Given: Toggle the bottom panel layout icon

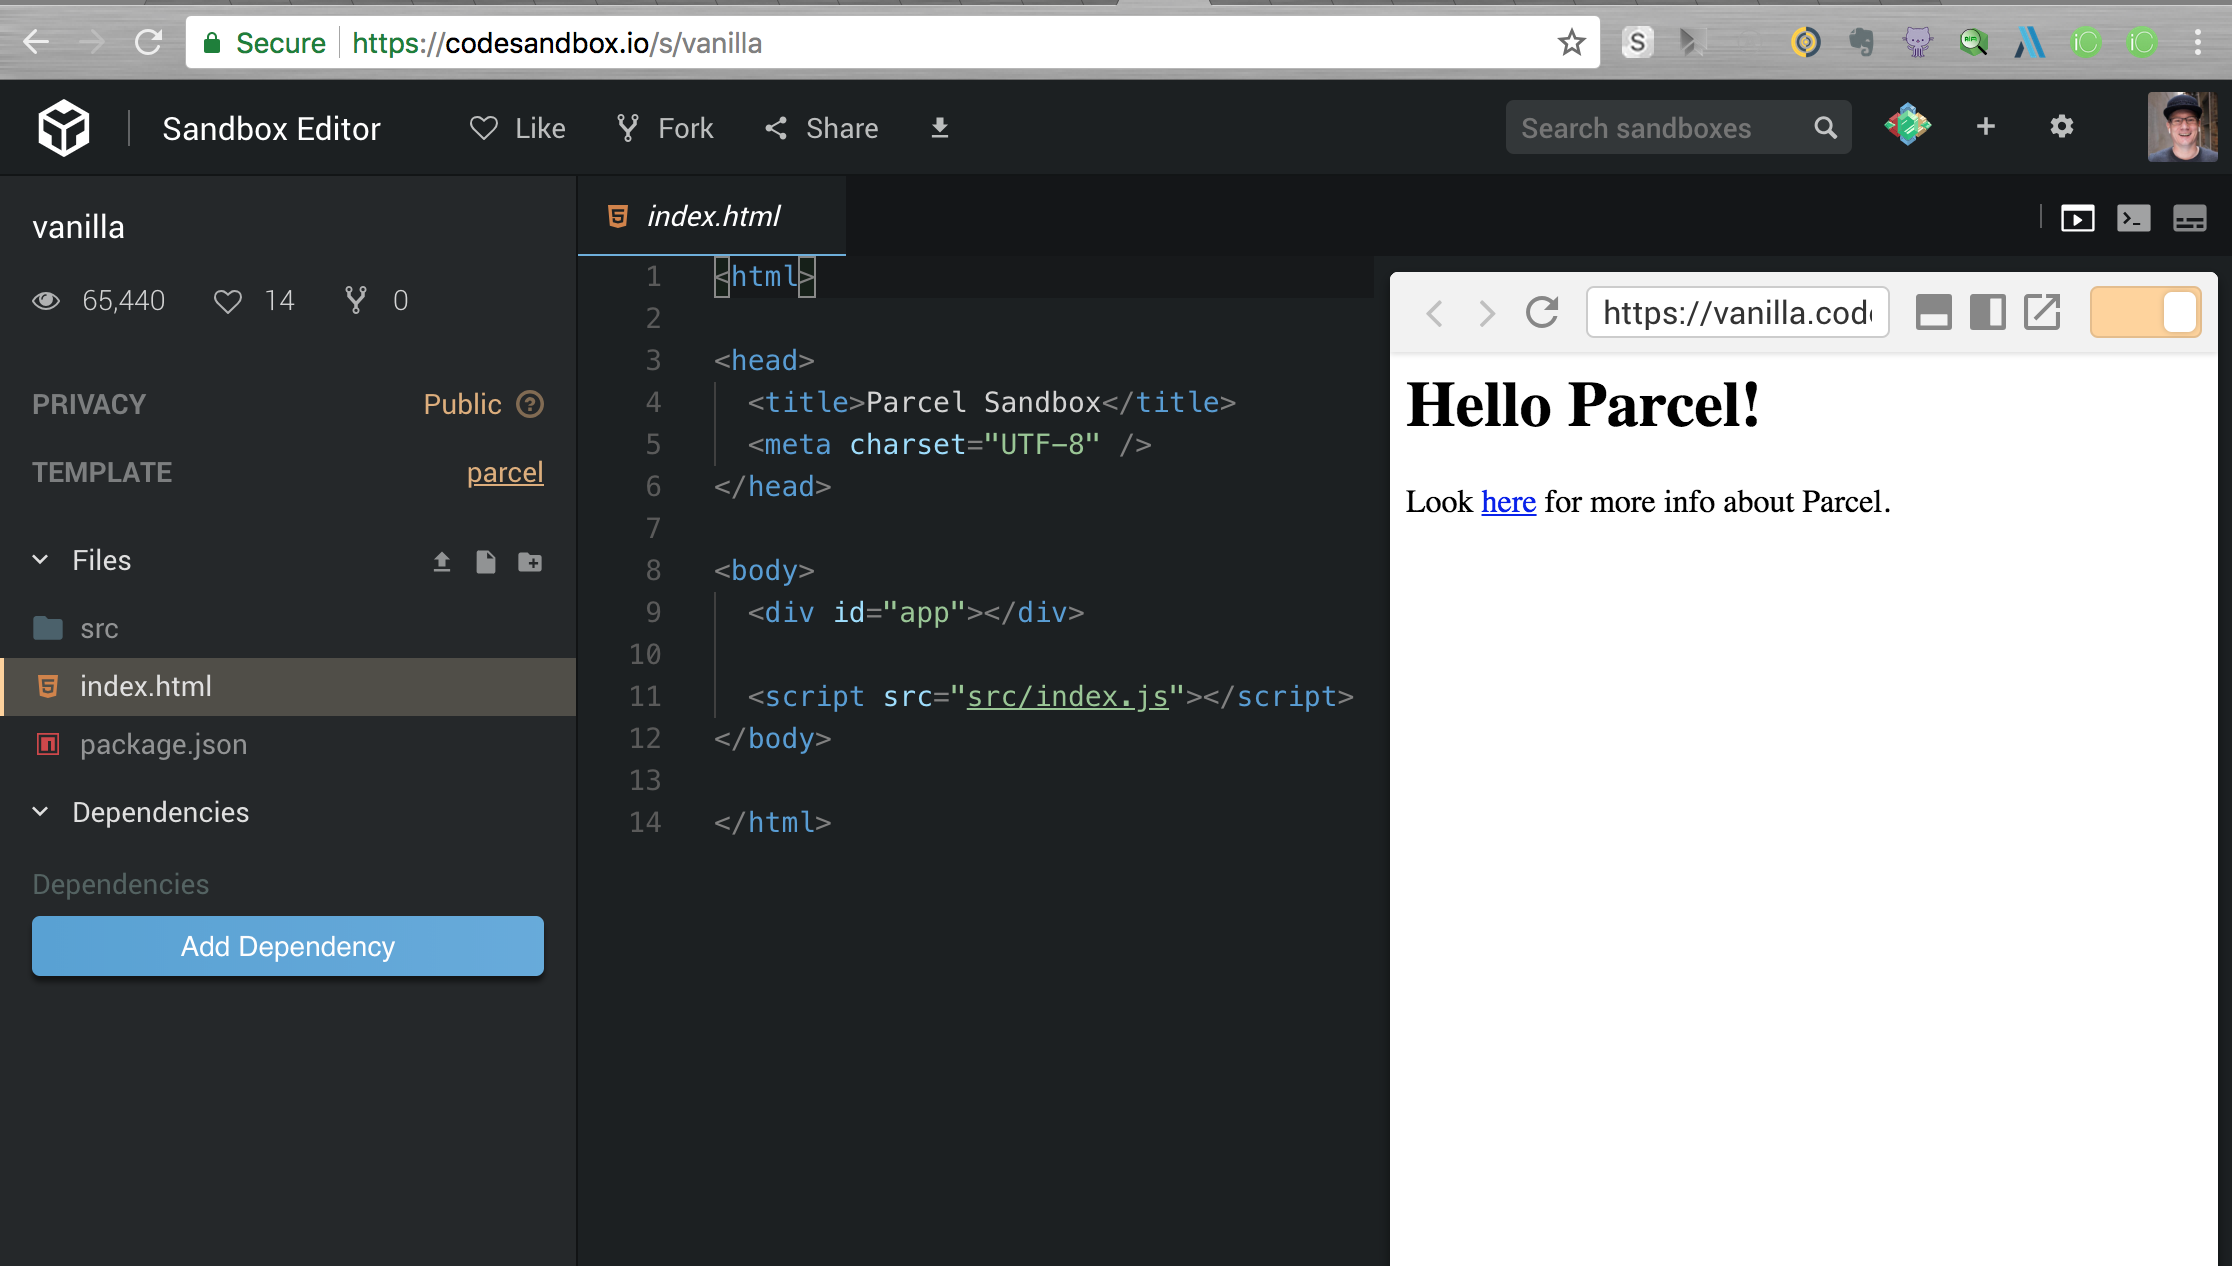Looking at the screenshot, I should coord(2190,218).
